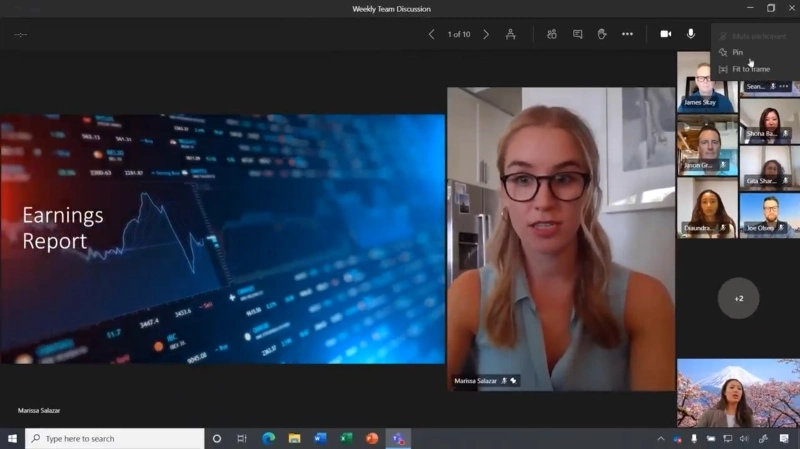Open the three-dot More actions menu
Viewport: 800px width, 449px height.
coord(627,34)
